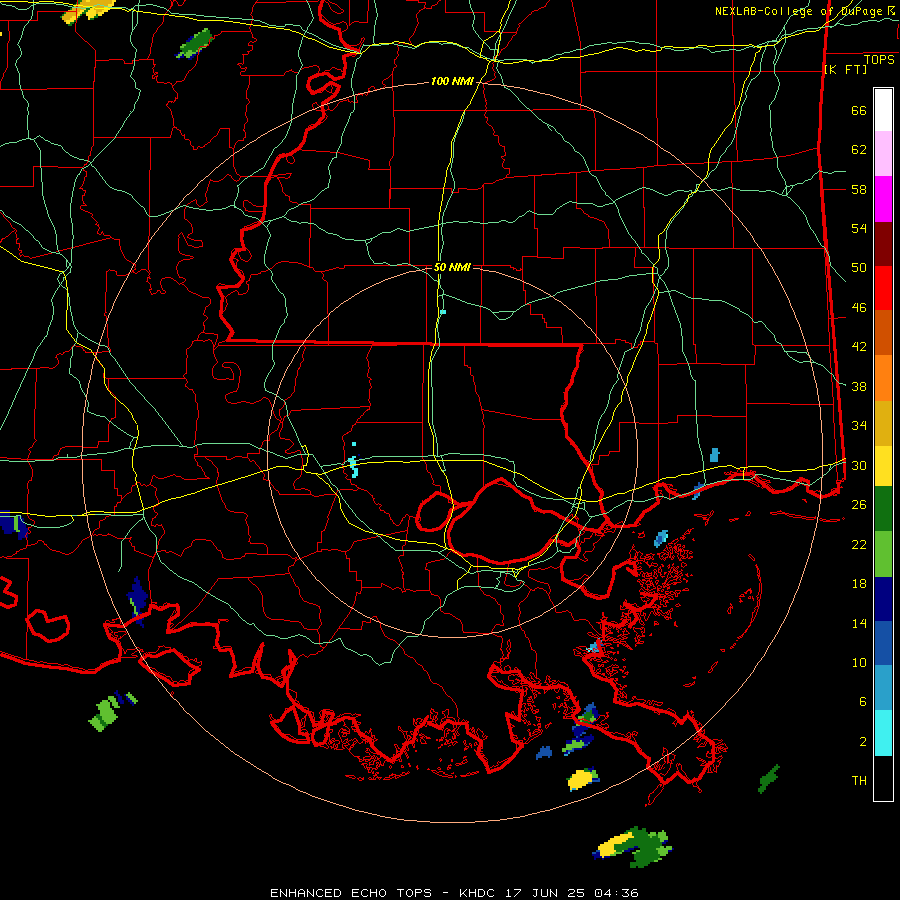Click the legend value "66"
Viewport: 900px width, 900px height.
tap(859, 111)
